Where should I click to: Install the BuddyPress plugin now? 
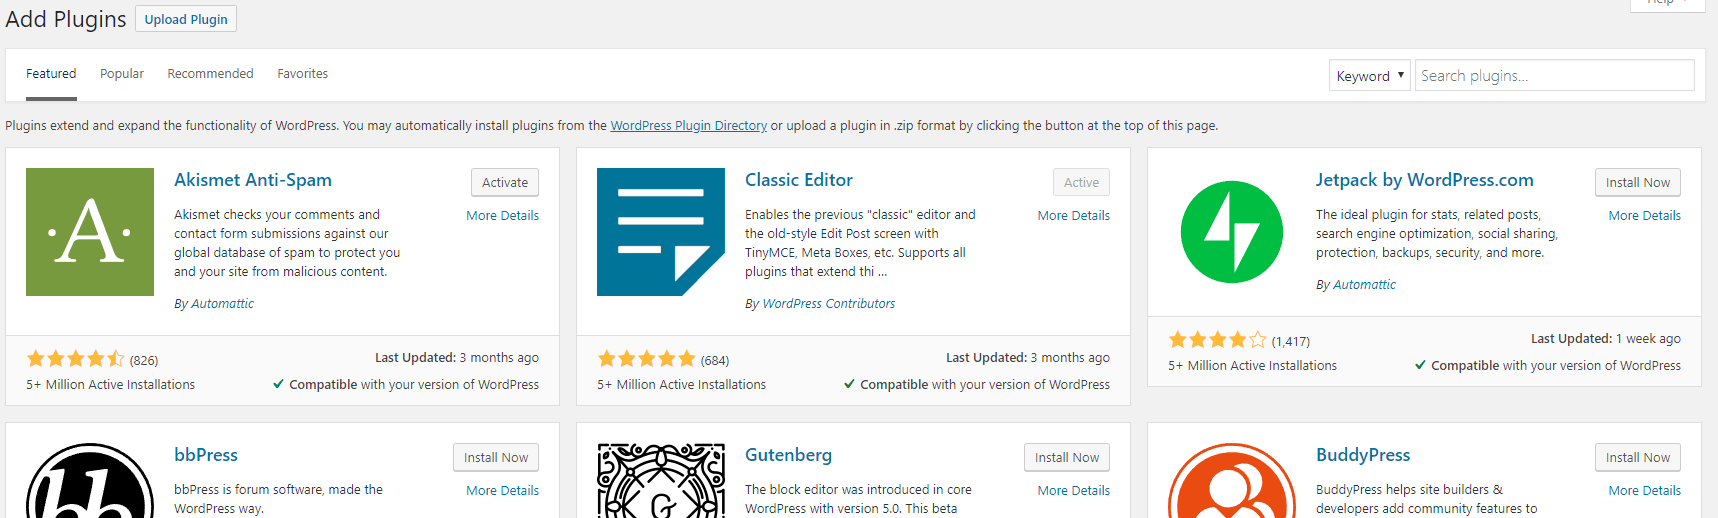[x=1638, y=457]
